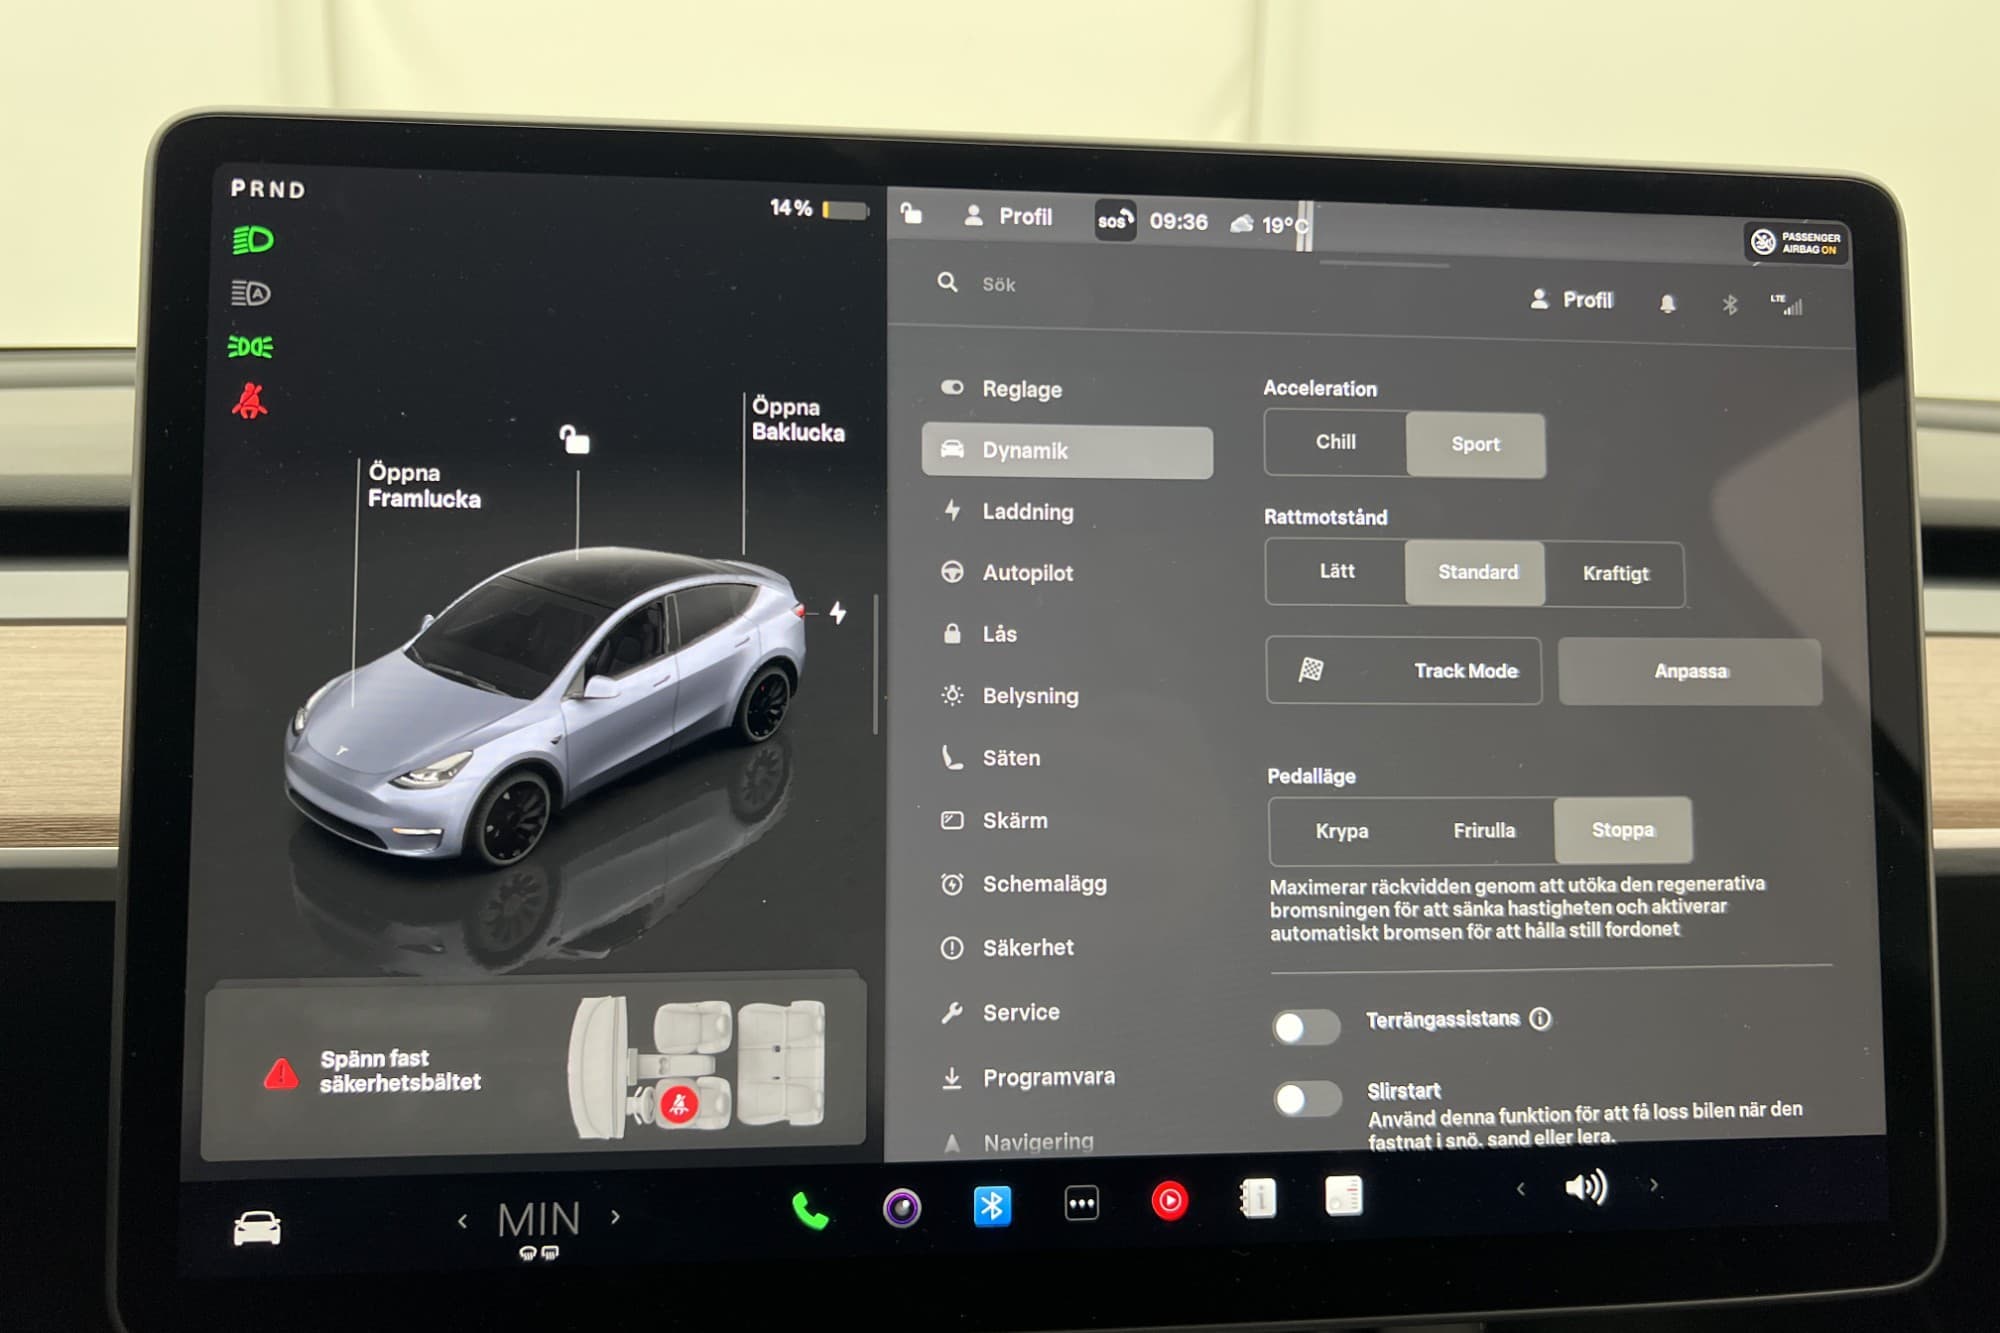The width and height of the screenshot is (2000, 1333).
Task: Open the all apps three-dots launcher
Action: 1081,1203
